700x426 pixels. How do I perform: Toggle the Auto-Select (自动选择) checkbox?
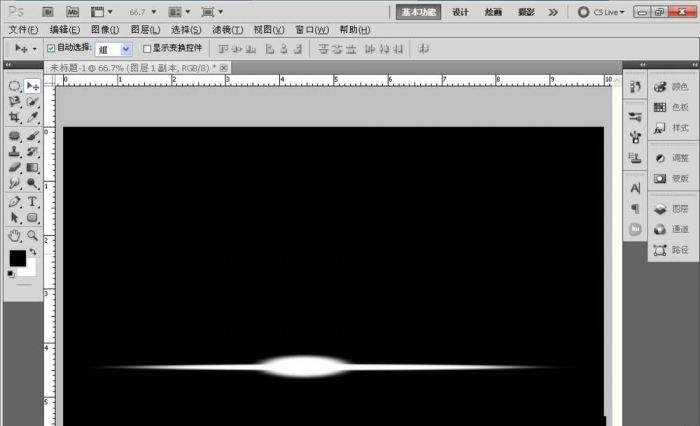point(51,48)
